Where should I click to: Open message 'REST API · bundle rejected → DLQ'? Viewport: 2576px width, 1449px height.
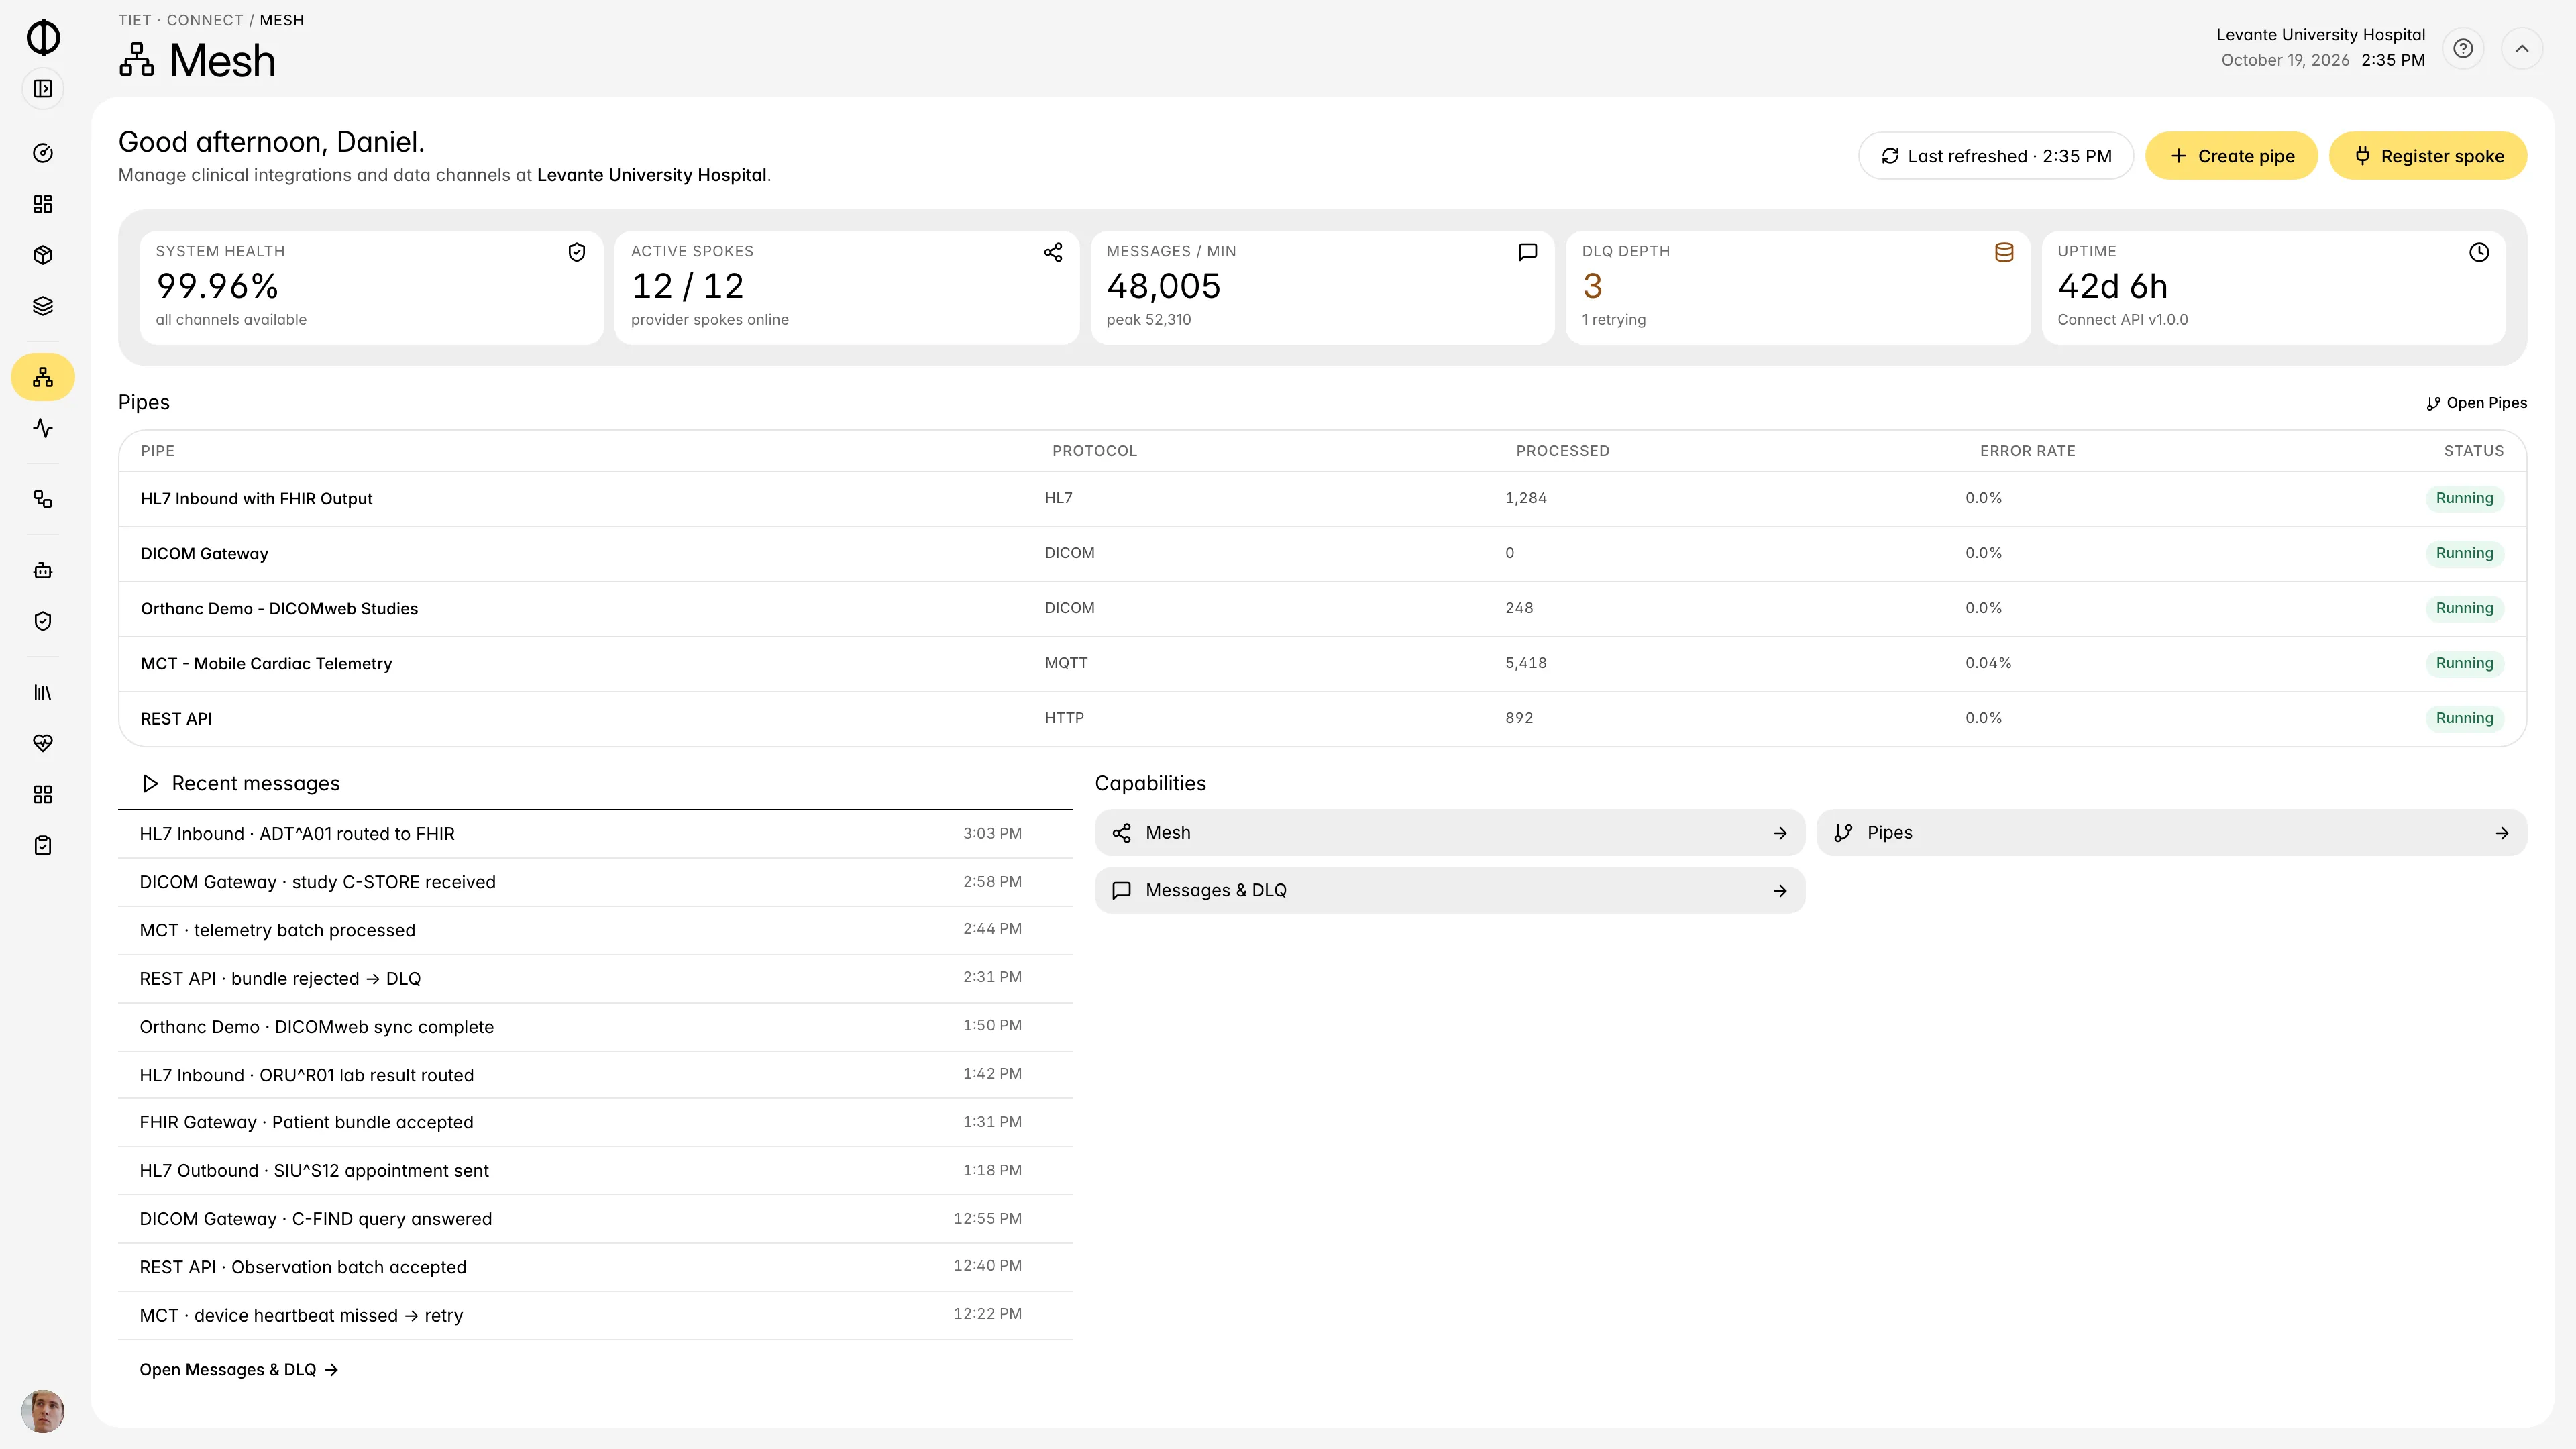(x=595, y=979)
